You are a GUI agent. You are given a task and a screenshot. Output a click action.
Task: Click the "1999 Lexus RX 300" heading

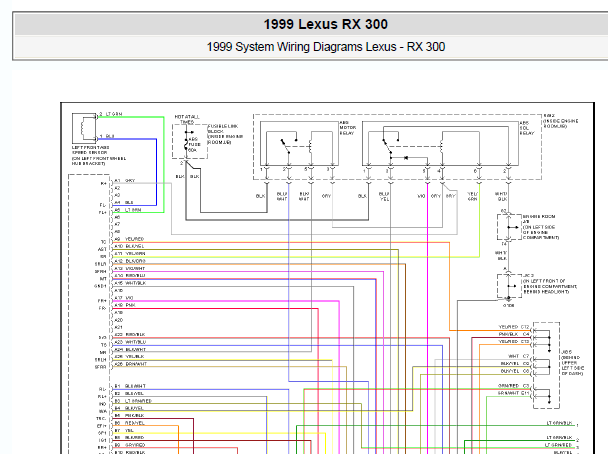click(x=326, y=24)
